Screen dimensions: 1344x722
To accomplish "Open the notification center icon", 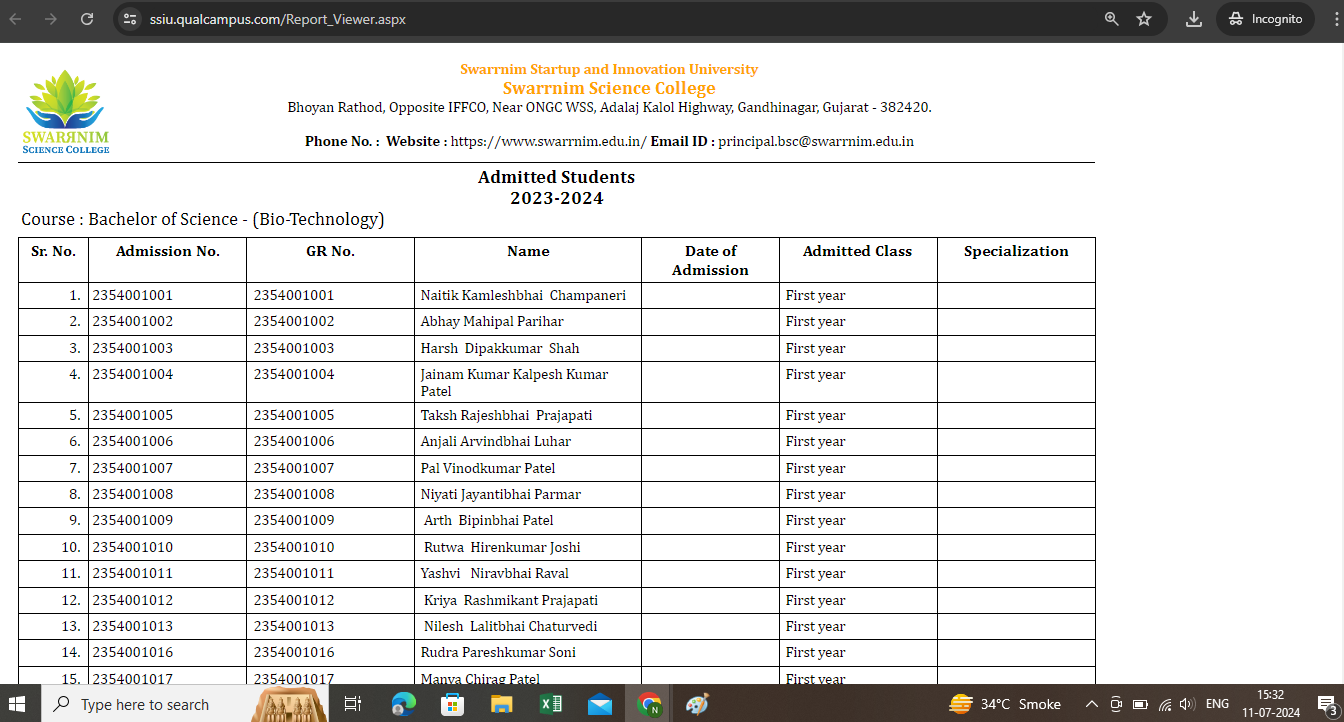I will [x=1326, y=704].
